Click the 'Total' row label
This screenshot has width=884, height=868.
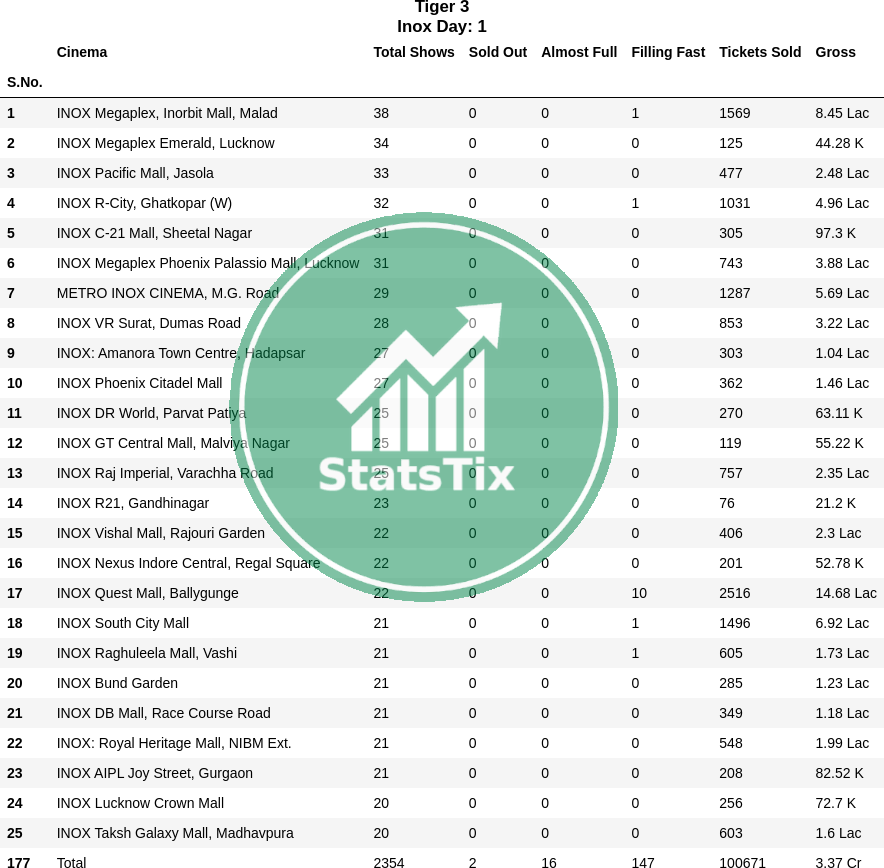[x=71, y=862]
